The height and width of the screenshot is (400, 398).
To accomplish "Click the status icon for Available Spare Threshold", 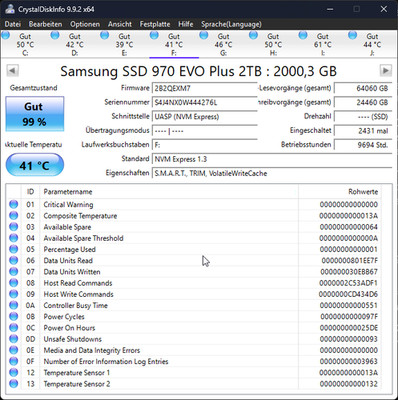I will [x=14, y=238].
